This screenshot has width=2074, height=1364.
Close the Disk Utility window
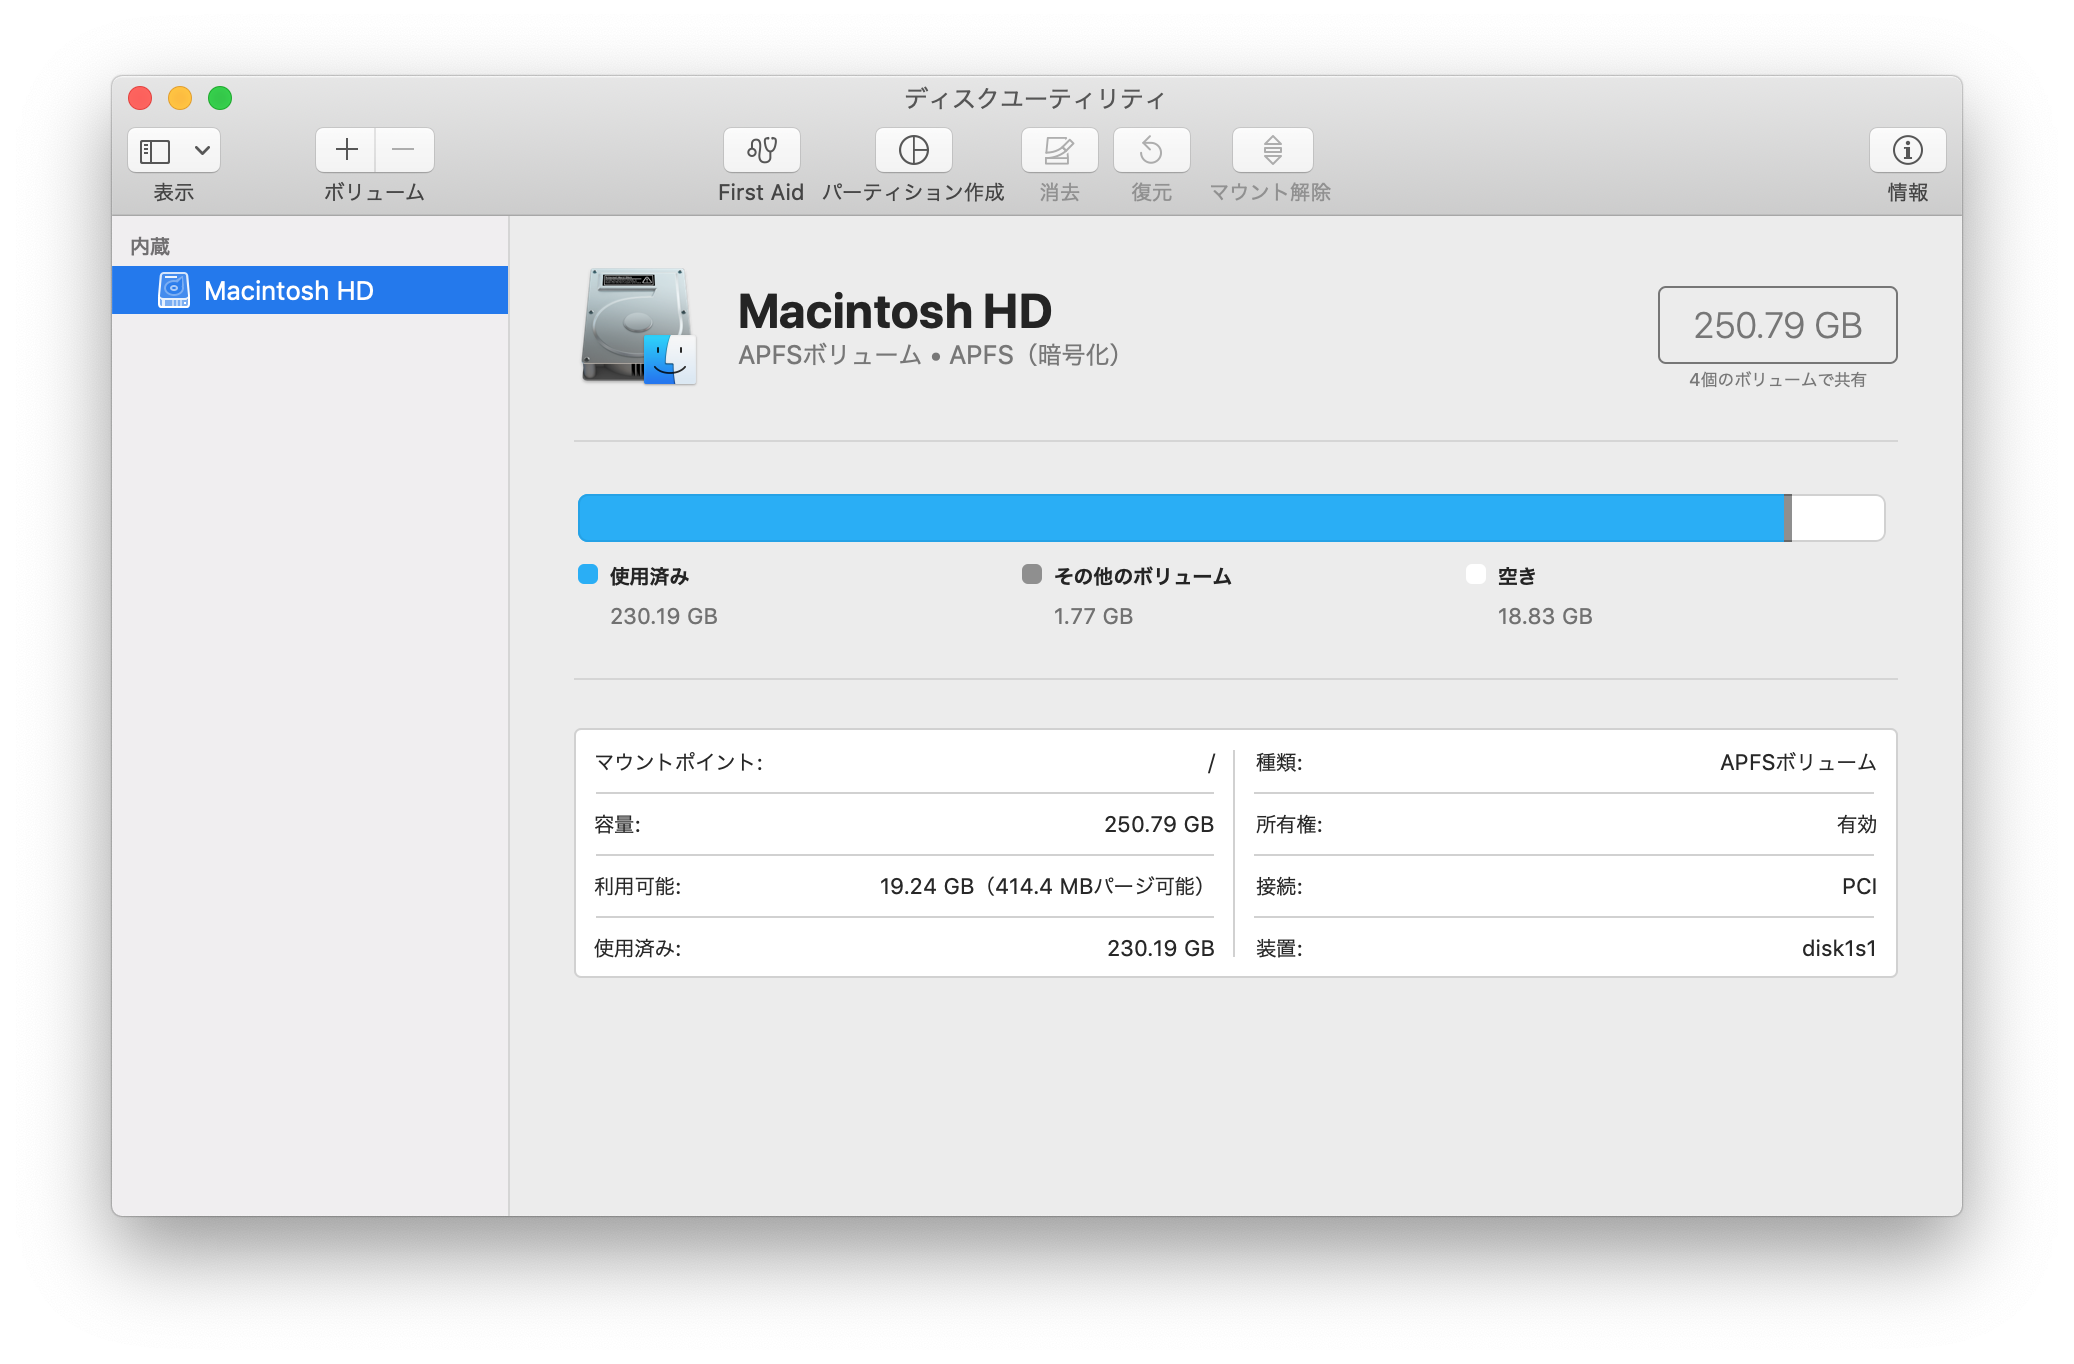pos(140,98)
